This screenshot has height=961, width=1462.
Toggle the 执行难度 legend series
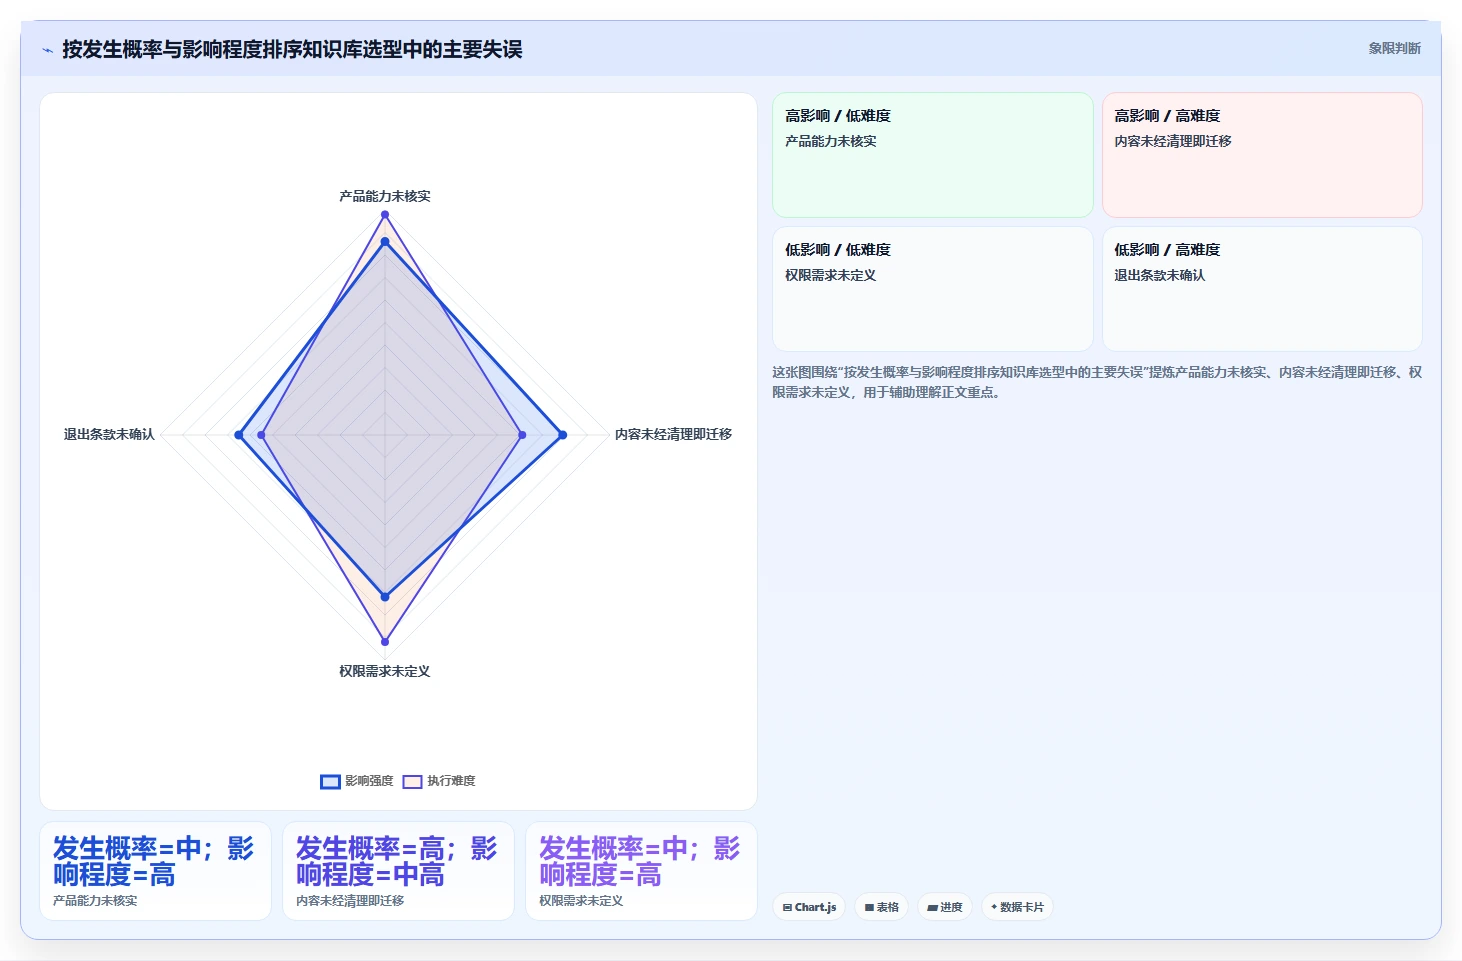coord(439,781)
